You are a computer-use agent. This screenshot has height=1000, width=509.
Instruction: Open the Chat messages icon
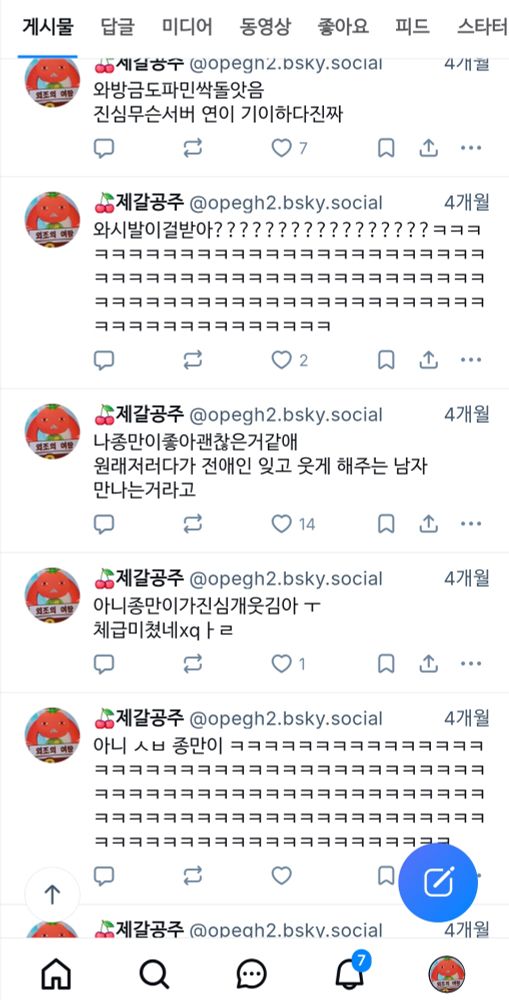251,974
